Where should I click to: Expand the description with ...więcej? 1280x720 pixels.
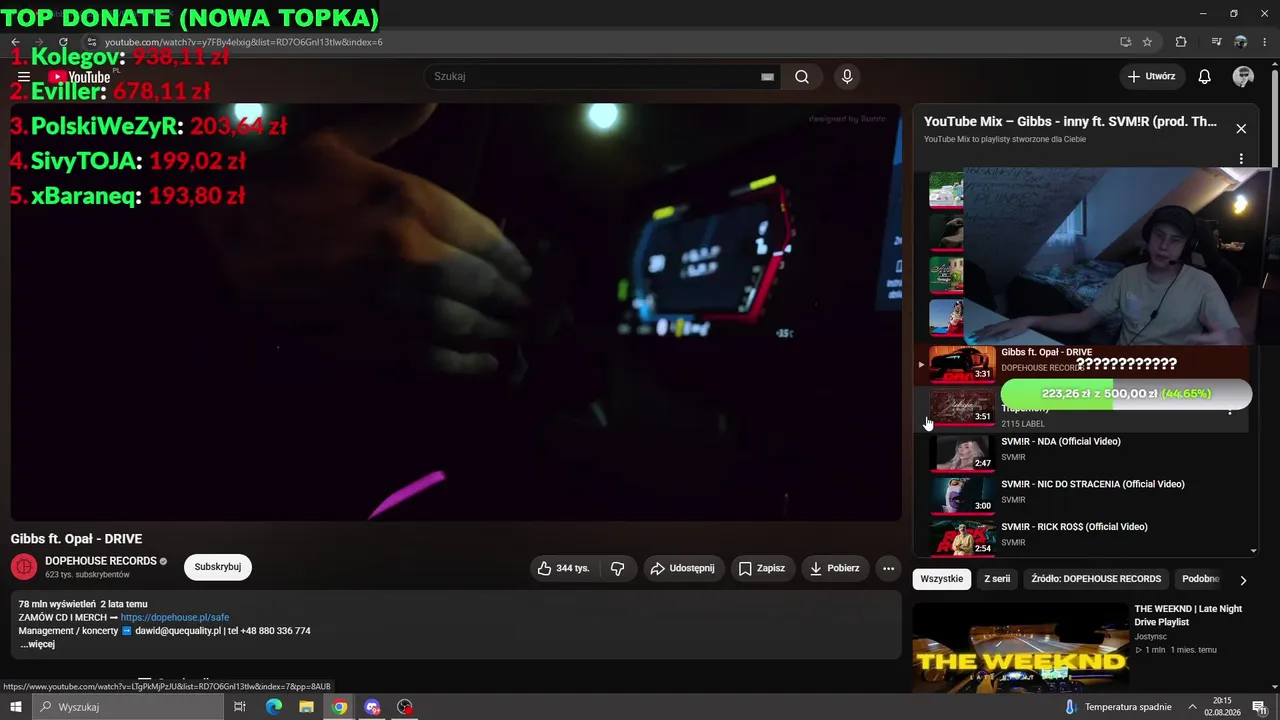(x=38, y=644)
